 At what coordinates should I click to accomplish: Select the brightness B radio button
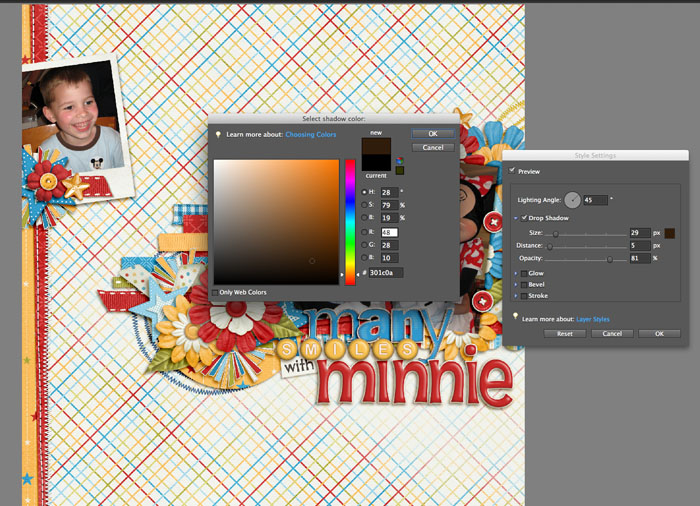(x=364, y=217)
